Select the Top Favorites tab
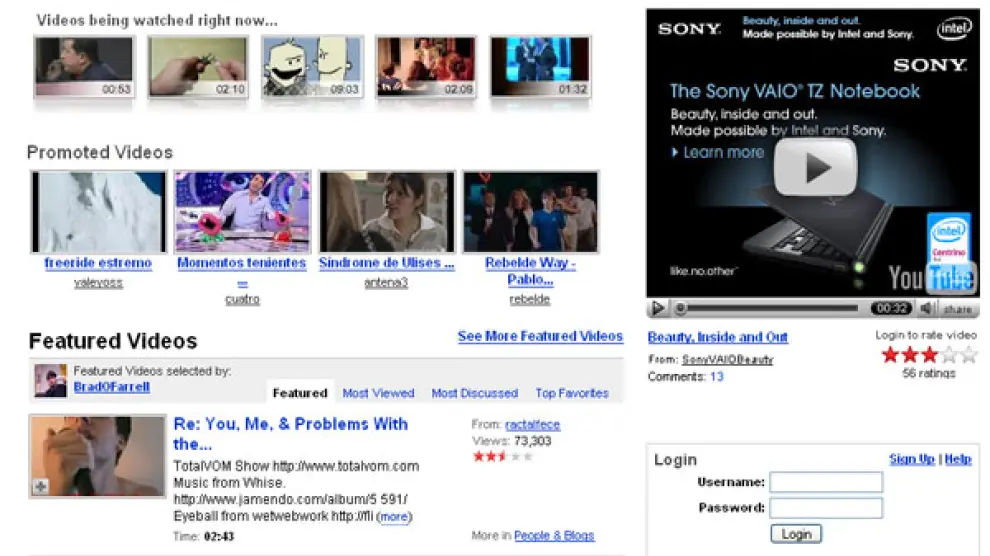 tap(571, 393)
